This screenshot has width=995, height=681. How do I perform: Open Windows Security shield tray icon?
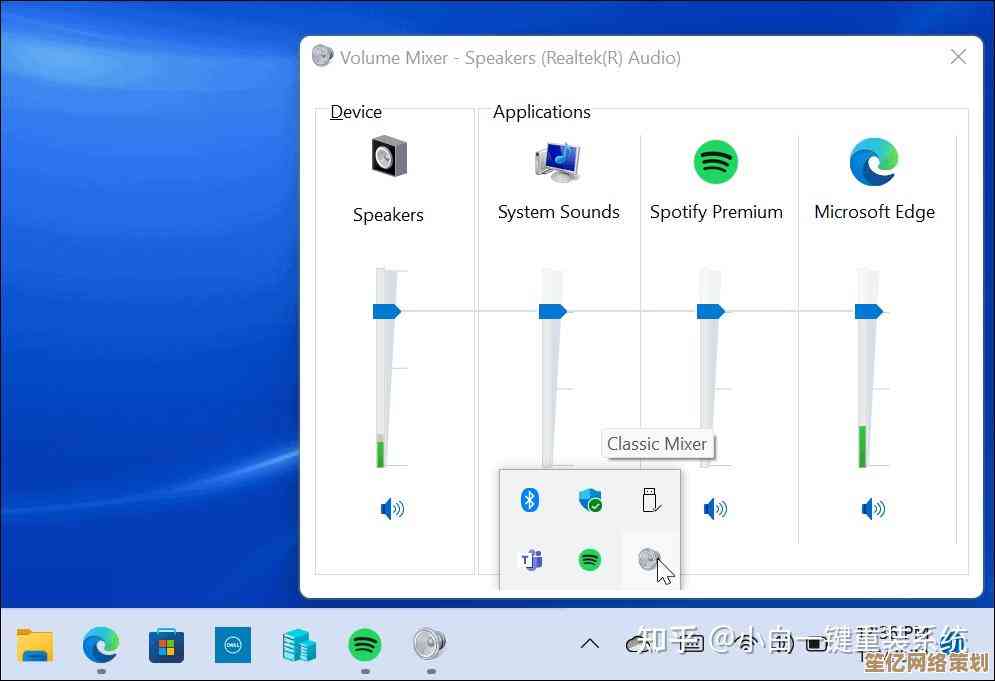pos(590,500)
